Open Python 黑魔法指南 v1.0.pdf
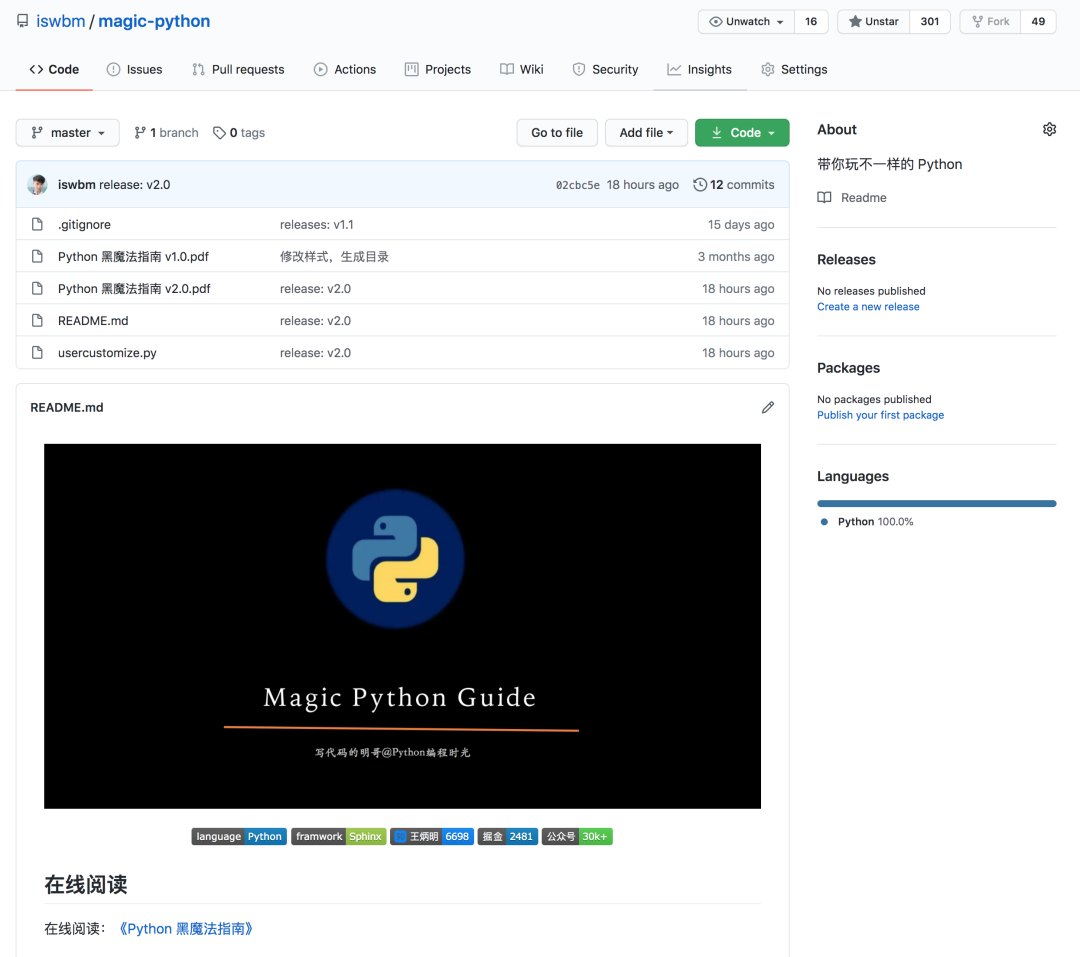This screenshot has height=957, width=1080. [x=133, y=256]
